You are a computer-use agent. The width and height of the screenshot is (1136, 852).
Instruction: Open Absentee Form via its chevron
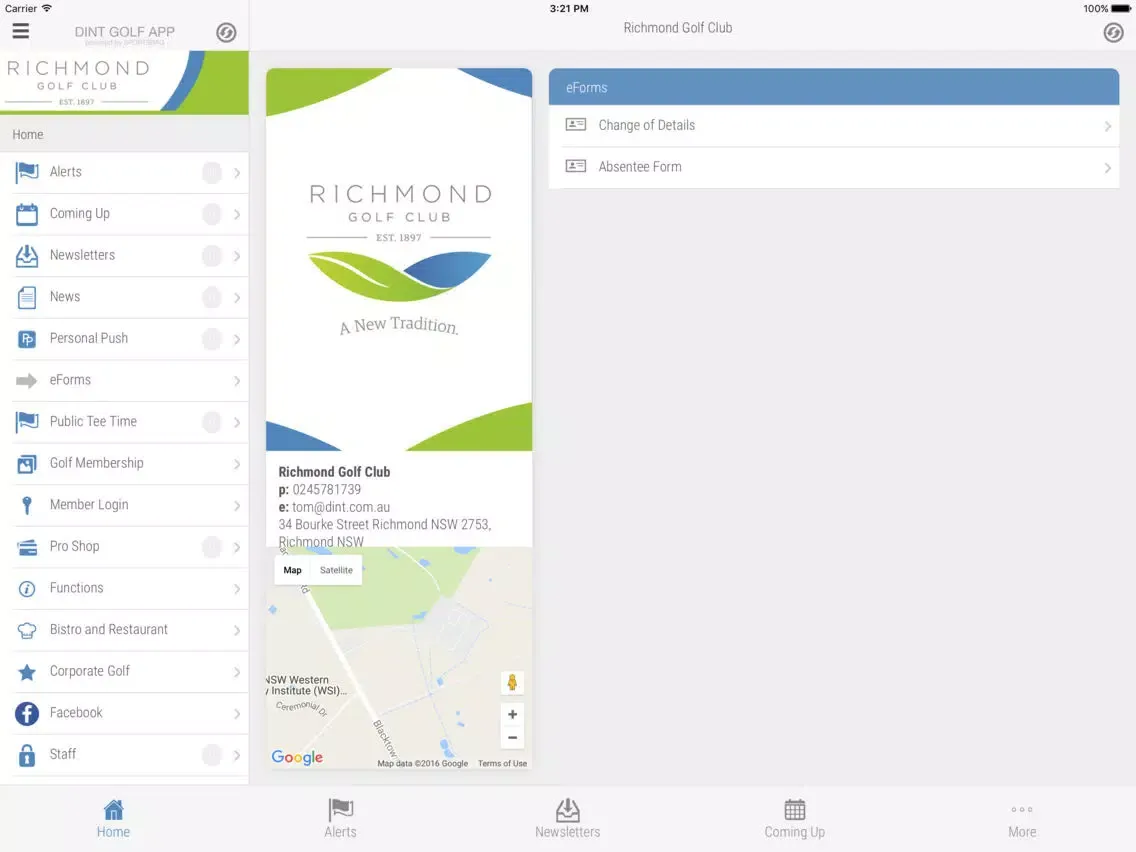[1107, 168]
